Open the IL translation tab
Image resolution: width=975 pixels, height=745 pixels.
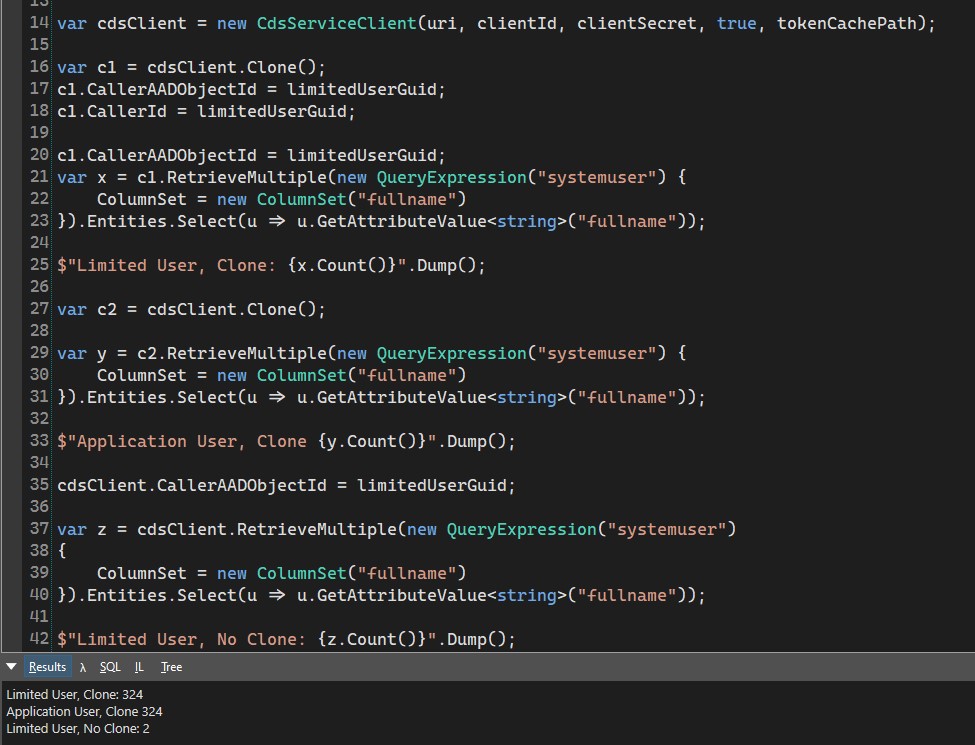(x=139, y=666)
